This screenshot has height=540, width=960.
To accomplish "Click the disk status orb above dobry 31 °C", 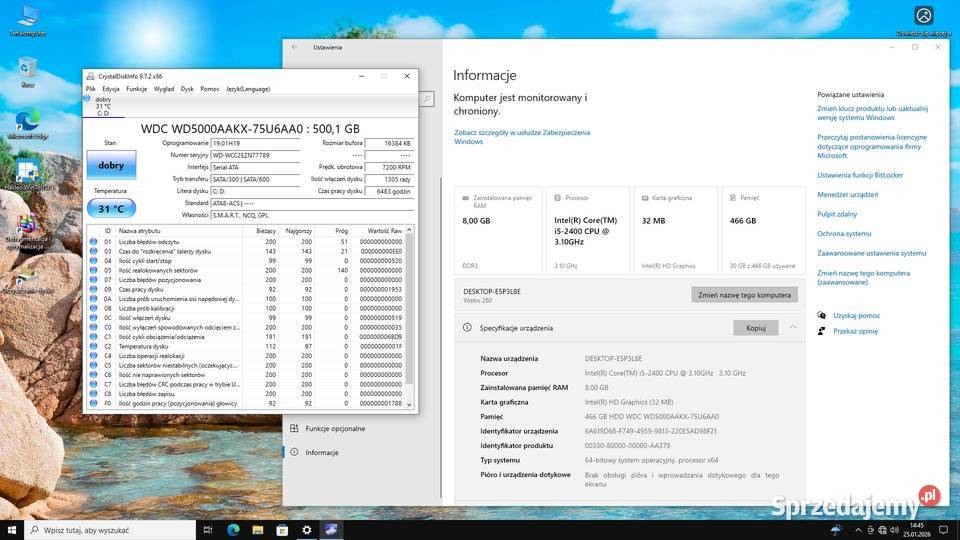I will (x=87, y=99).
